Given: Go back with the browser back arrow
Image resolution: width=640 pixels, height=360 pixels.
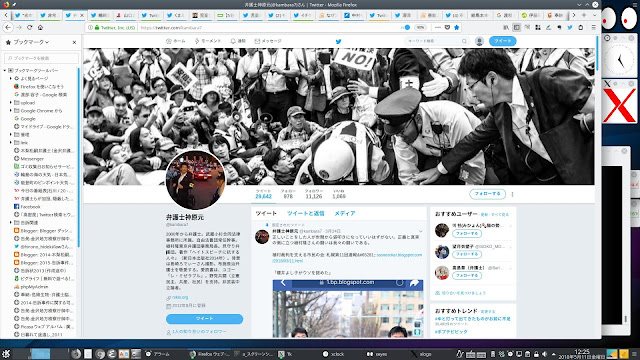Looking at the screenshot, I should coord(8,27).
